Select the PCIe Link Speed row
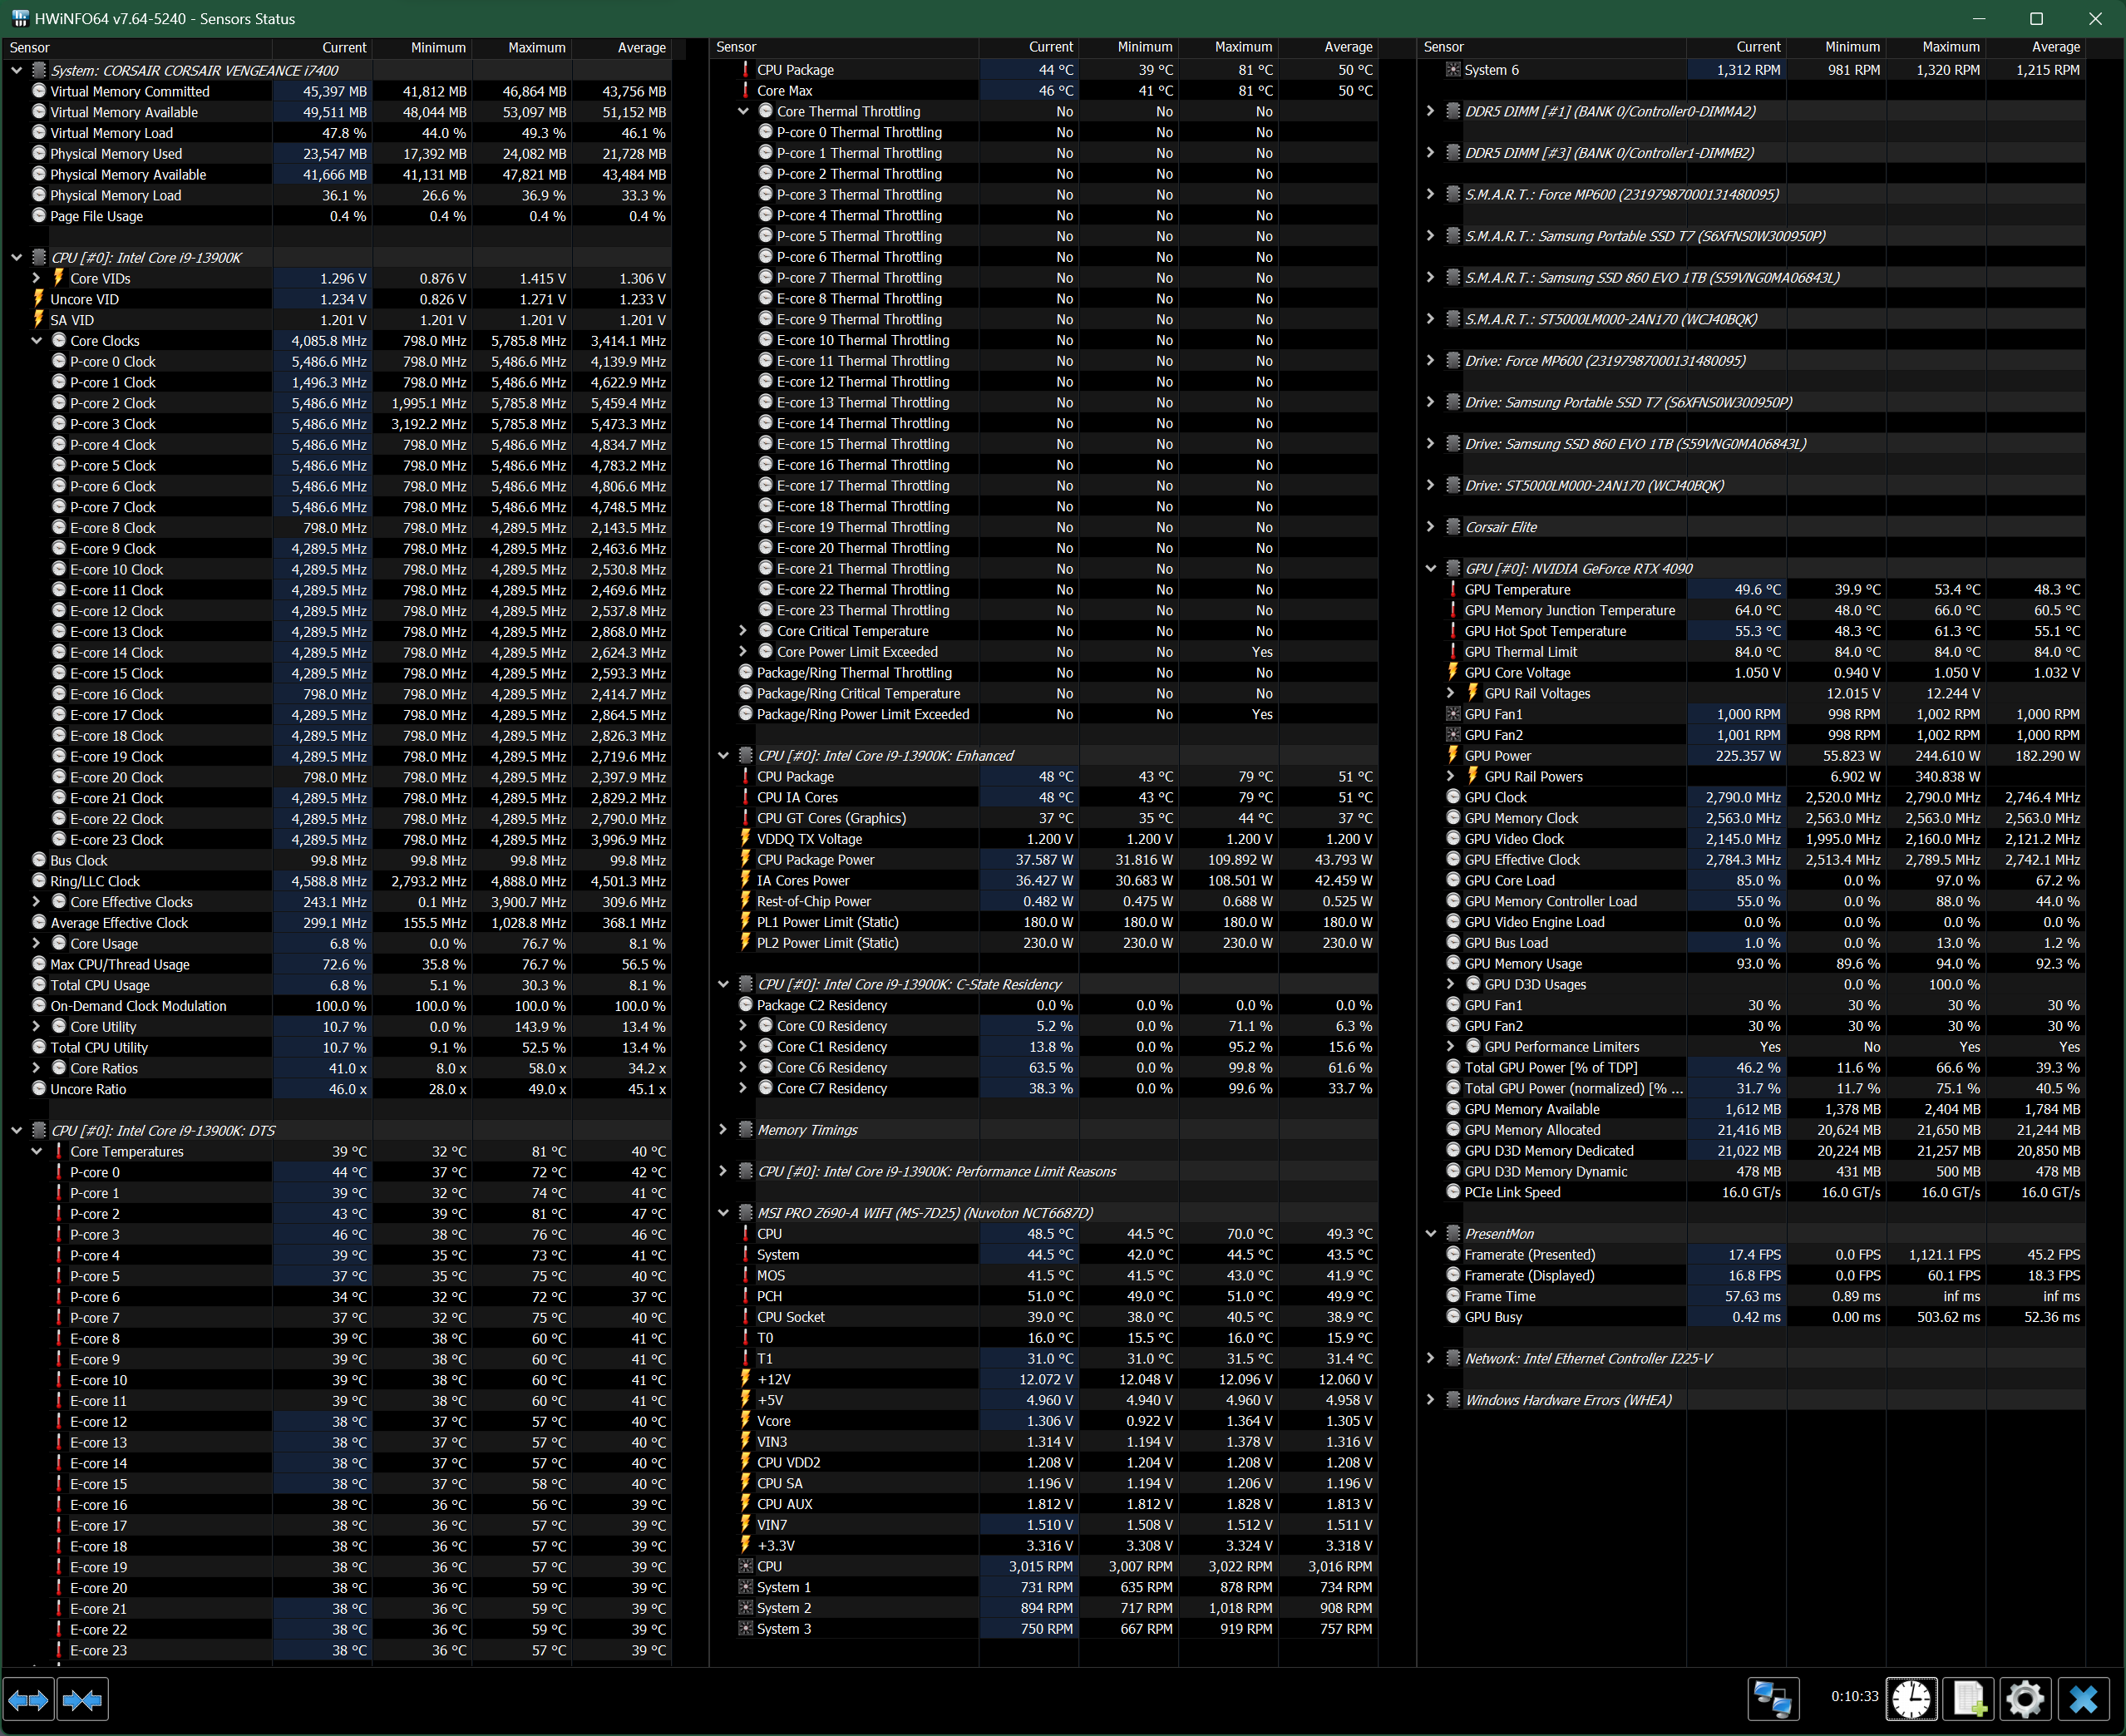 tap(1752, 1192)
